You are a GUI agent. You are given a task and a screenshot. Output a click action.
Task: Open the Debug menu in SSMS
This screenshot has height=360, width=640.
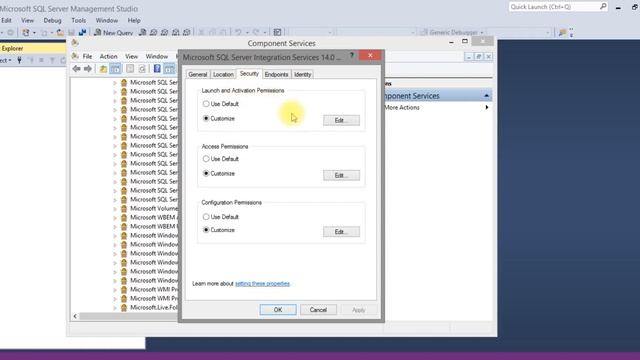[52, 20]
